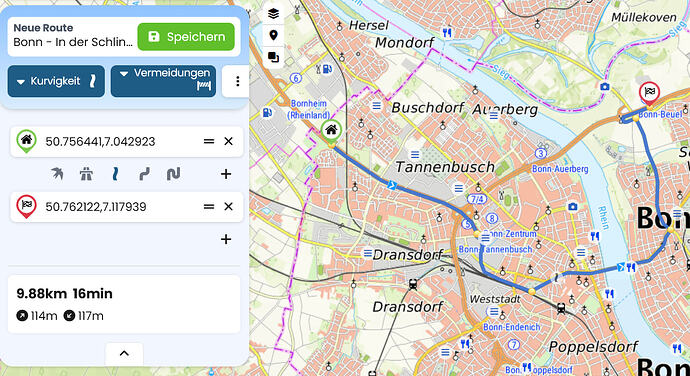Viewport: 690px width, 376px height.
Task: Click the 9.88km 16min route summary
Action: pyautogui.click(x=65, y=294)
